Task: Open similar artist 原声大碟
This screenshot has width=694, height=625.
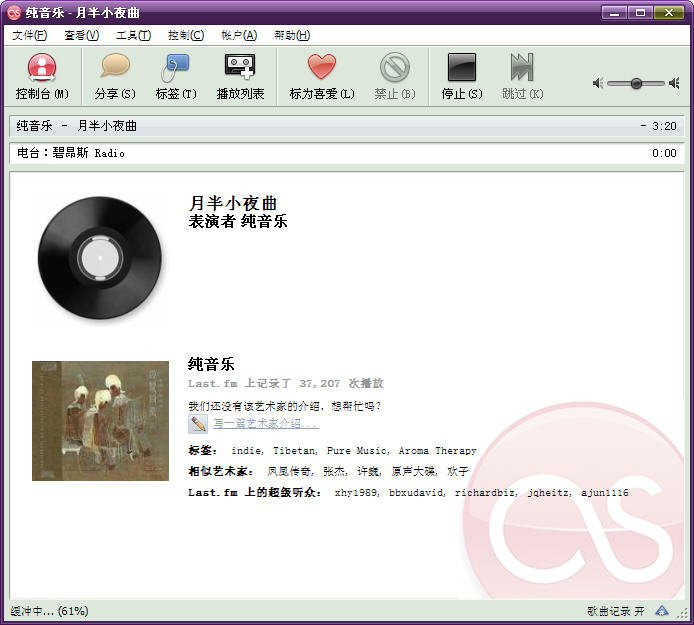Action: 414,471
